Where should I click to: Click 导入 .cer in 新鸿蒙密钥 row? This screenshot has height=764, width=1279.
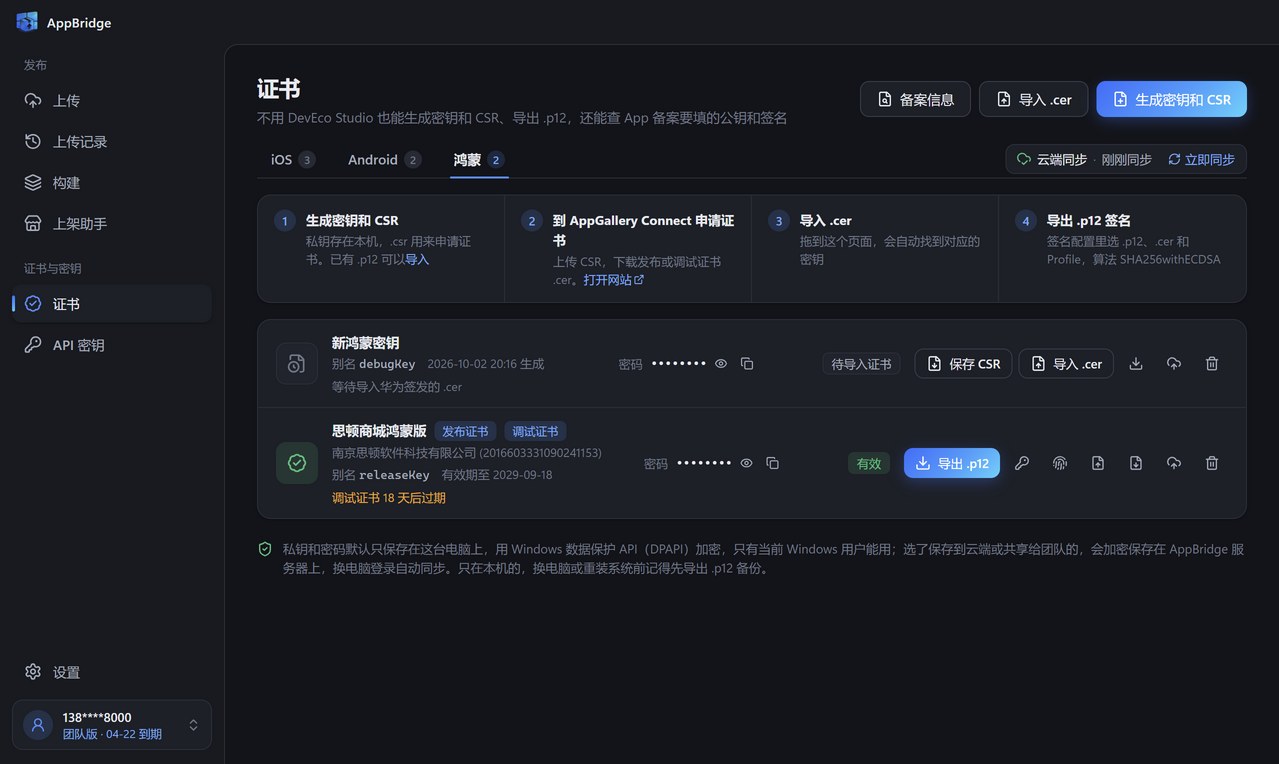tap(1066, 364)
